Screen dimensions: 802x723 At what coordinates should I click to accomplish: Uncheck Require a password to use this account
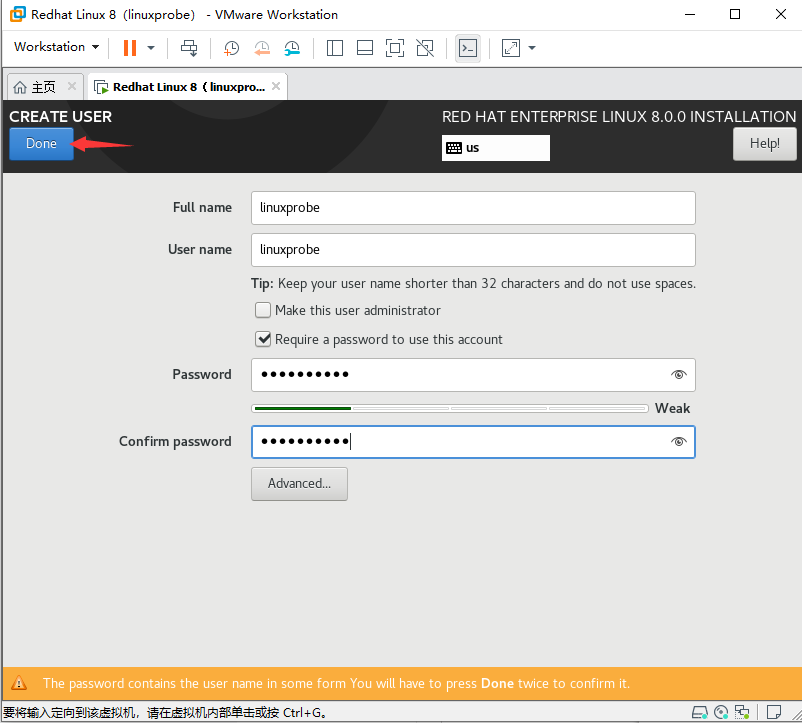263,340
